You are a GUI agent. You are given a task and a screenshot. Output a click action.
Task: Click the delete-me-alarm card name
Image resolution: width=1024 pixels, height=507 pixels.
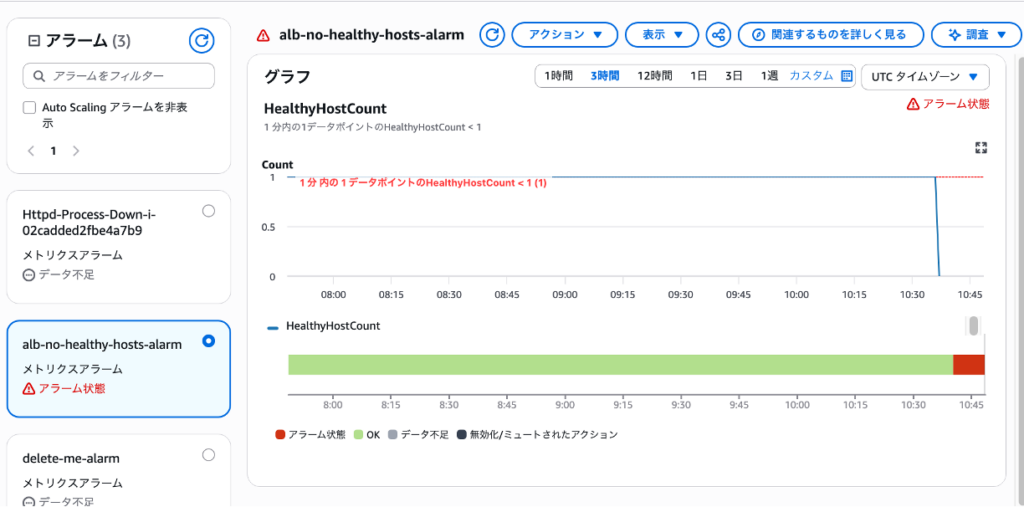tap(71, 458)
